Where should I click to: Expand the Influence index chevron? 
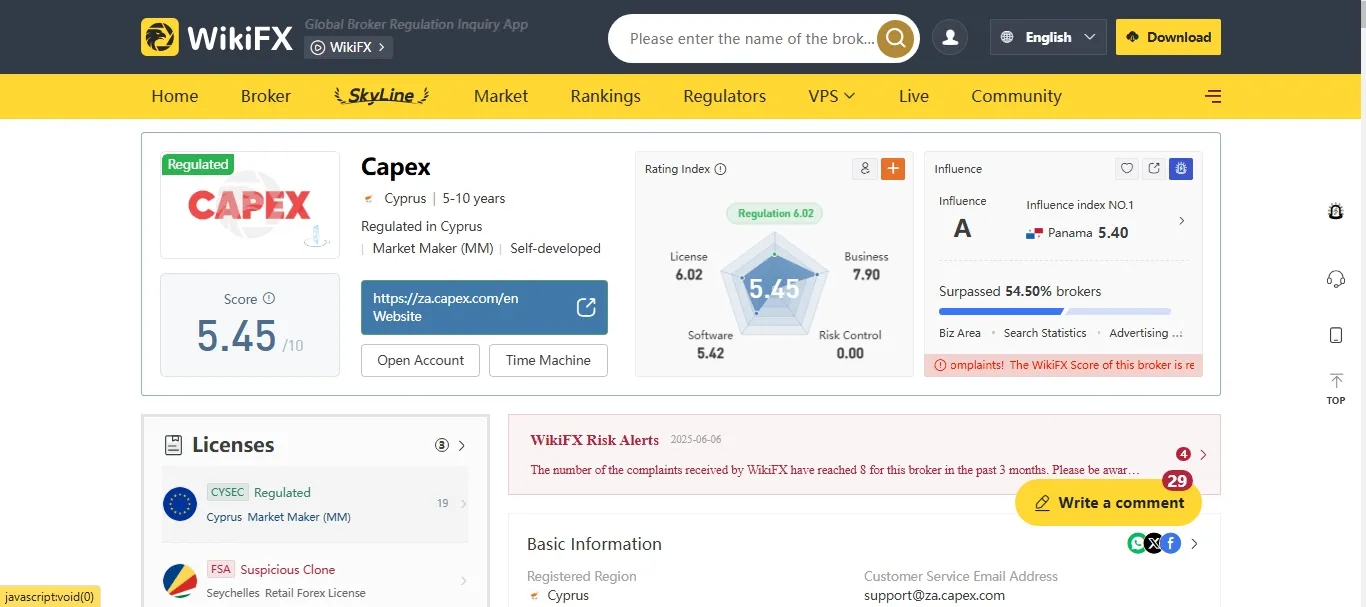point(1181,221)
